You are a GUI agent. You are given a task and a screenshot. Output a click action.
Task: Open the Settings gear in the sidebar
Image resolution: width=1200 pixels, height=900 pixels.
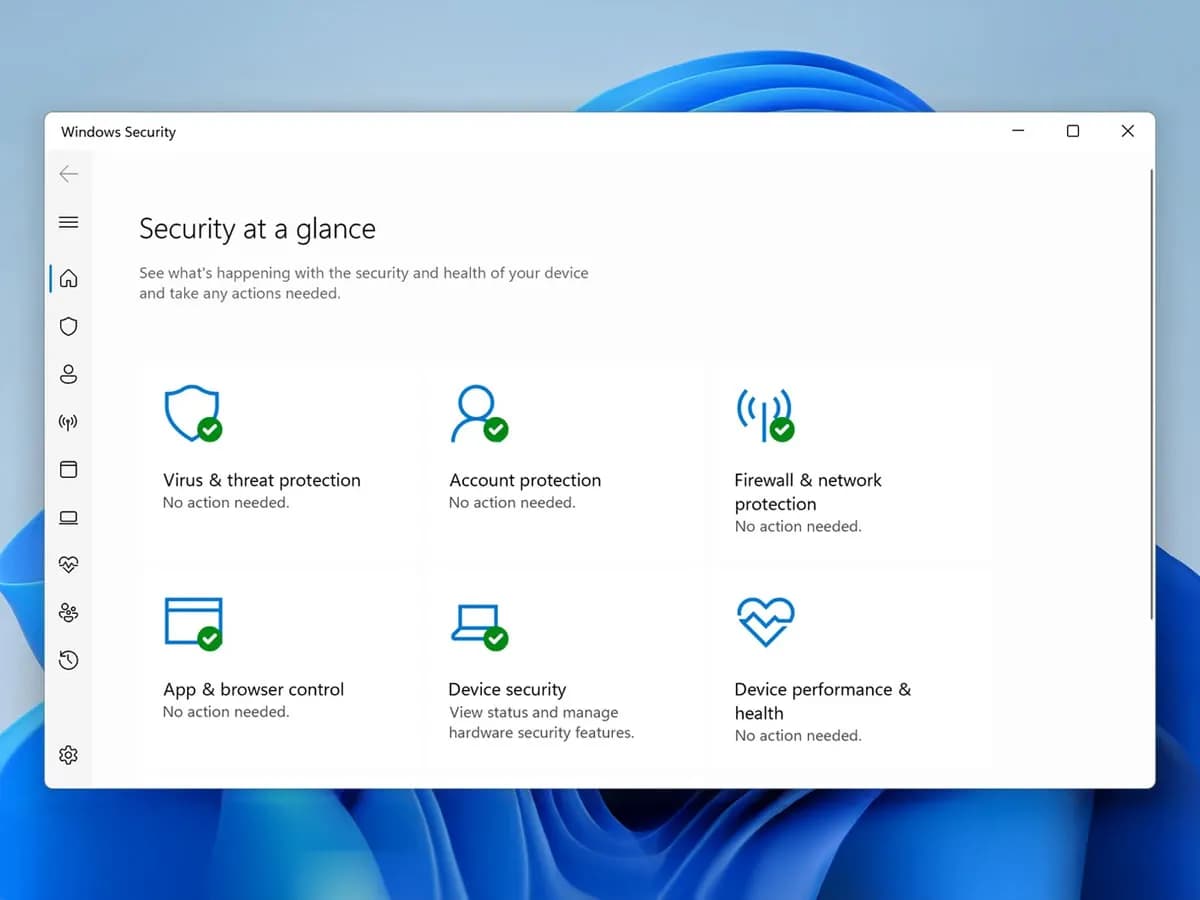[x=68, y=755]
